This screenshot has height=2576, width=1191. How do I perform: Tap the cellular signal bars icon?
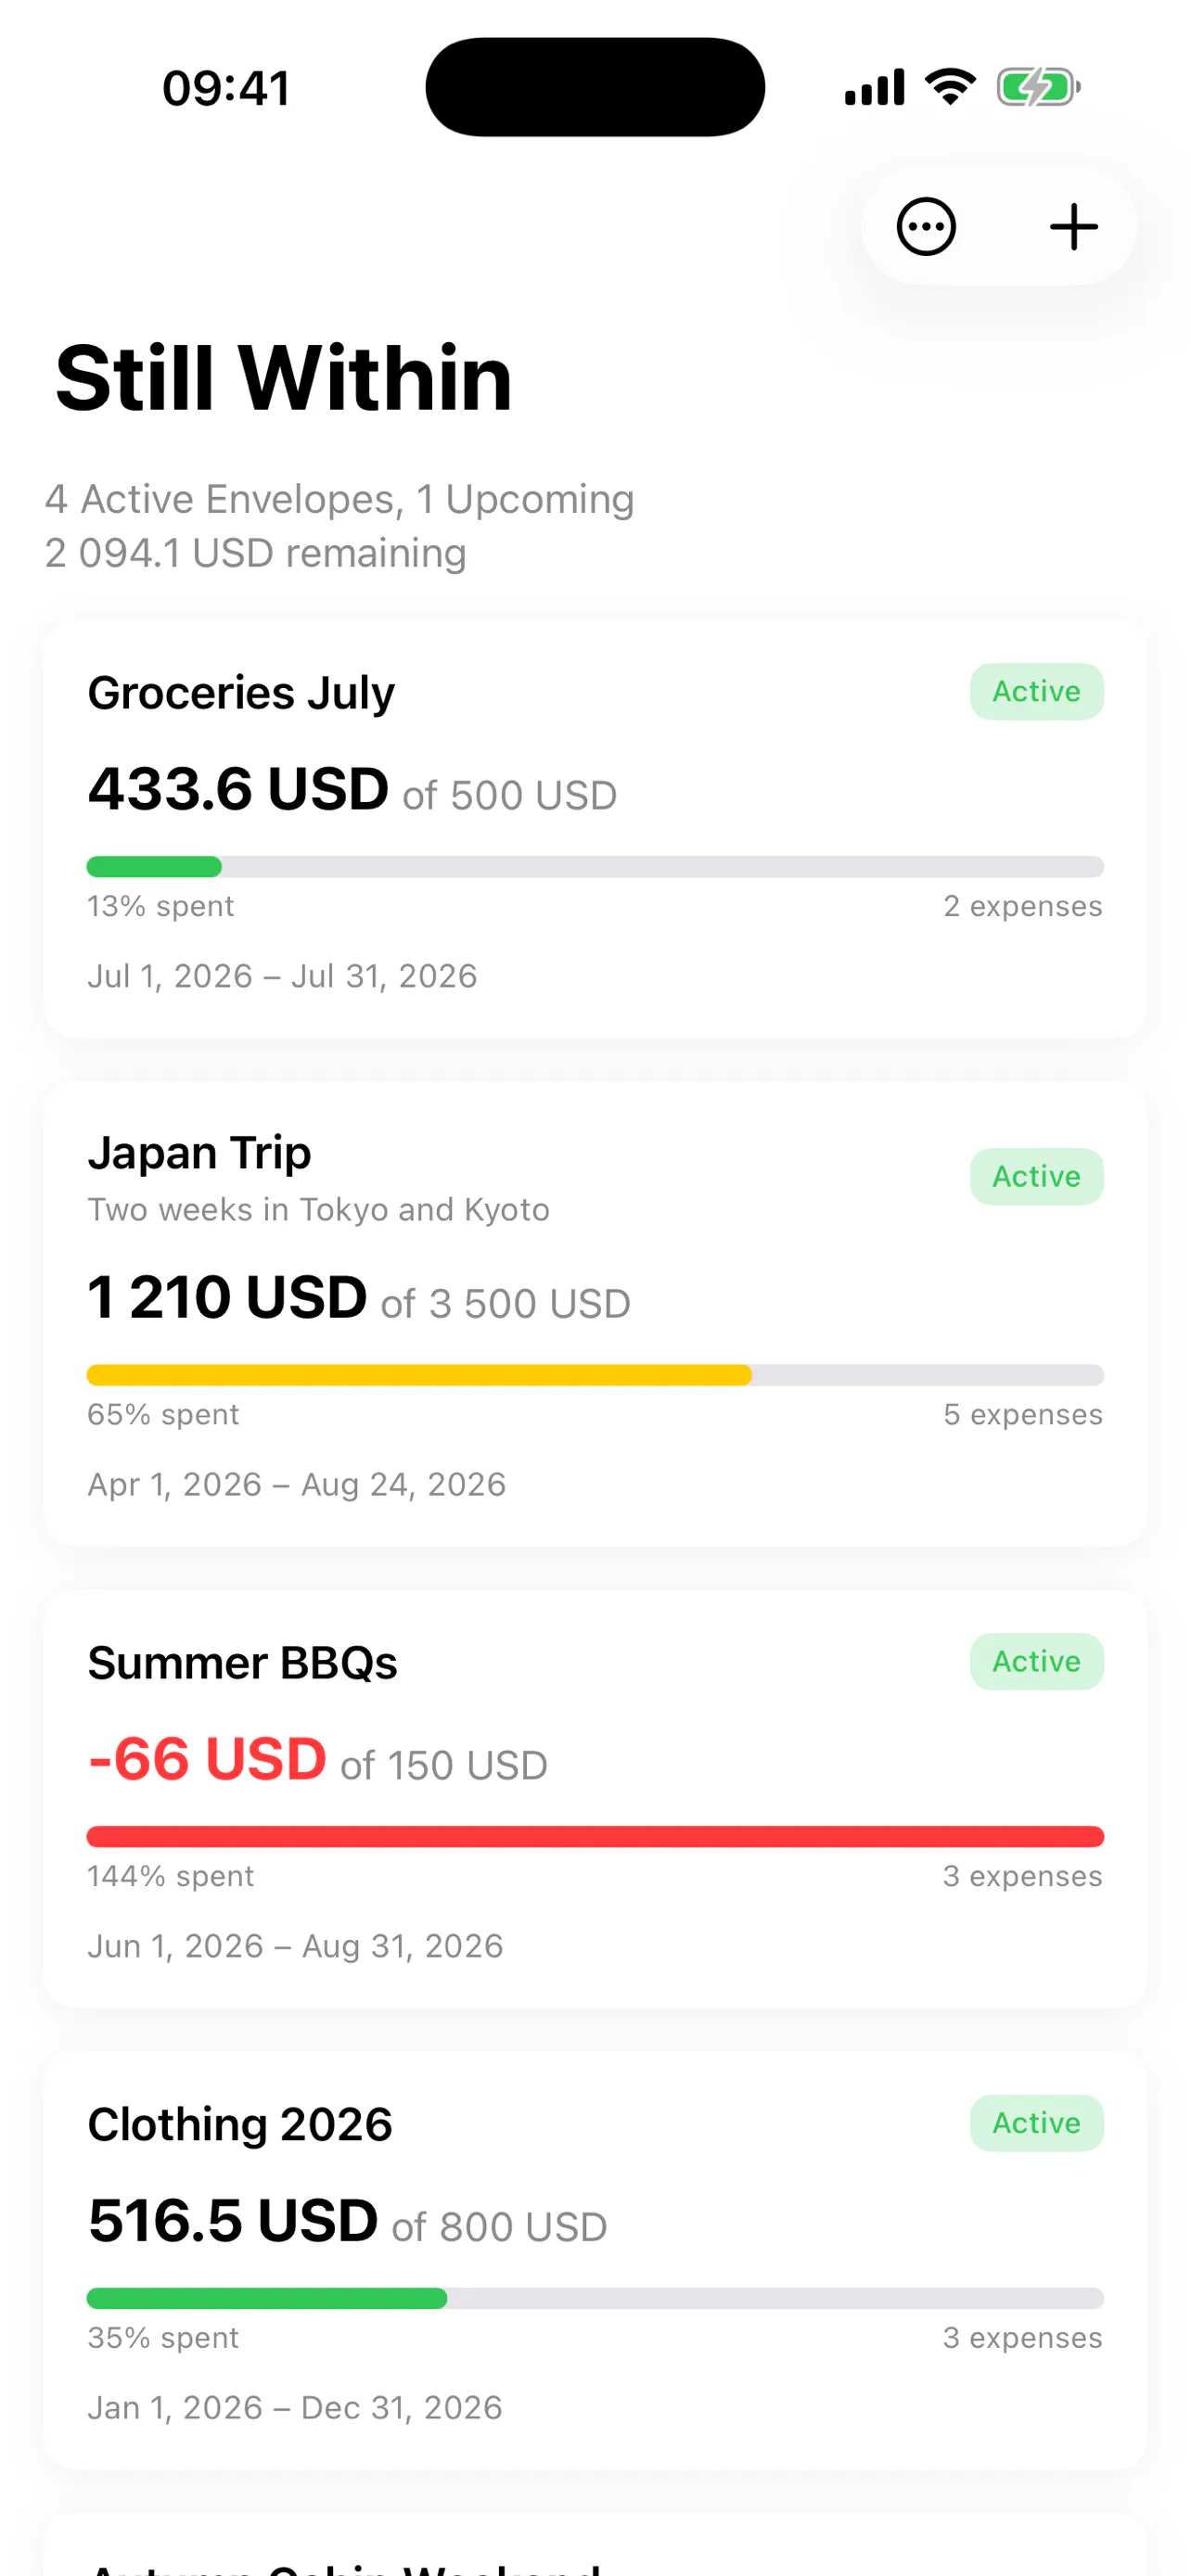point(874,87)
